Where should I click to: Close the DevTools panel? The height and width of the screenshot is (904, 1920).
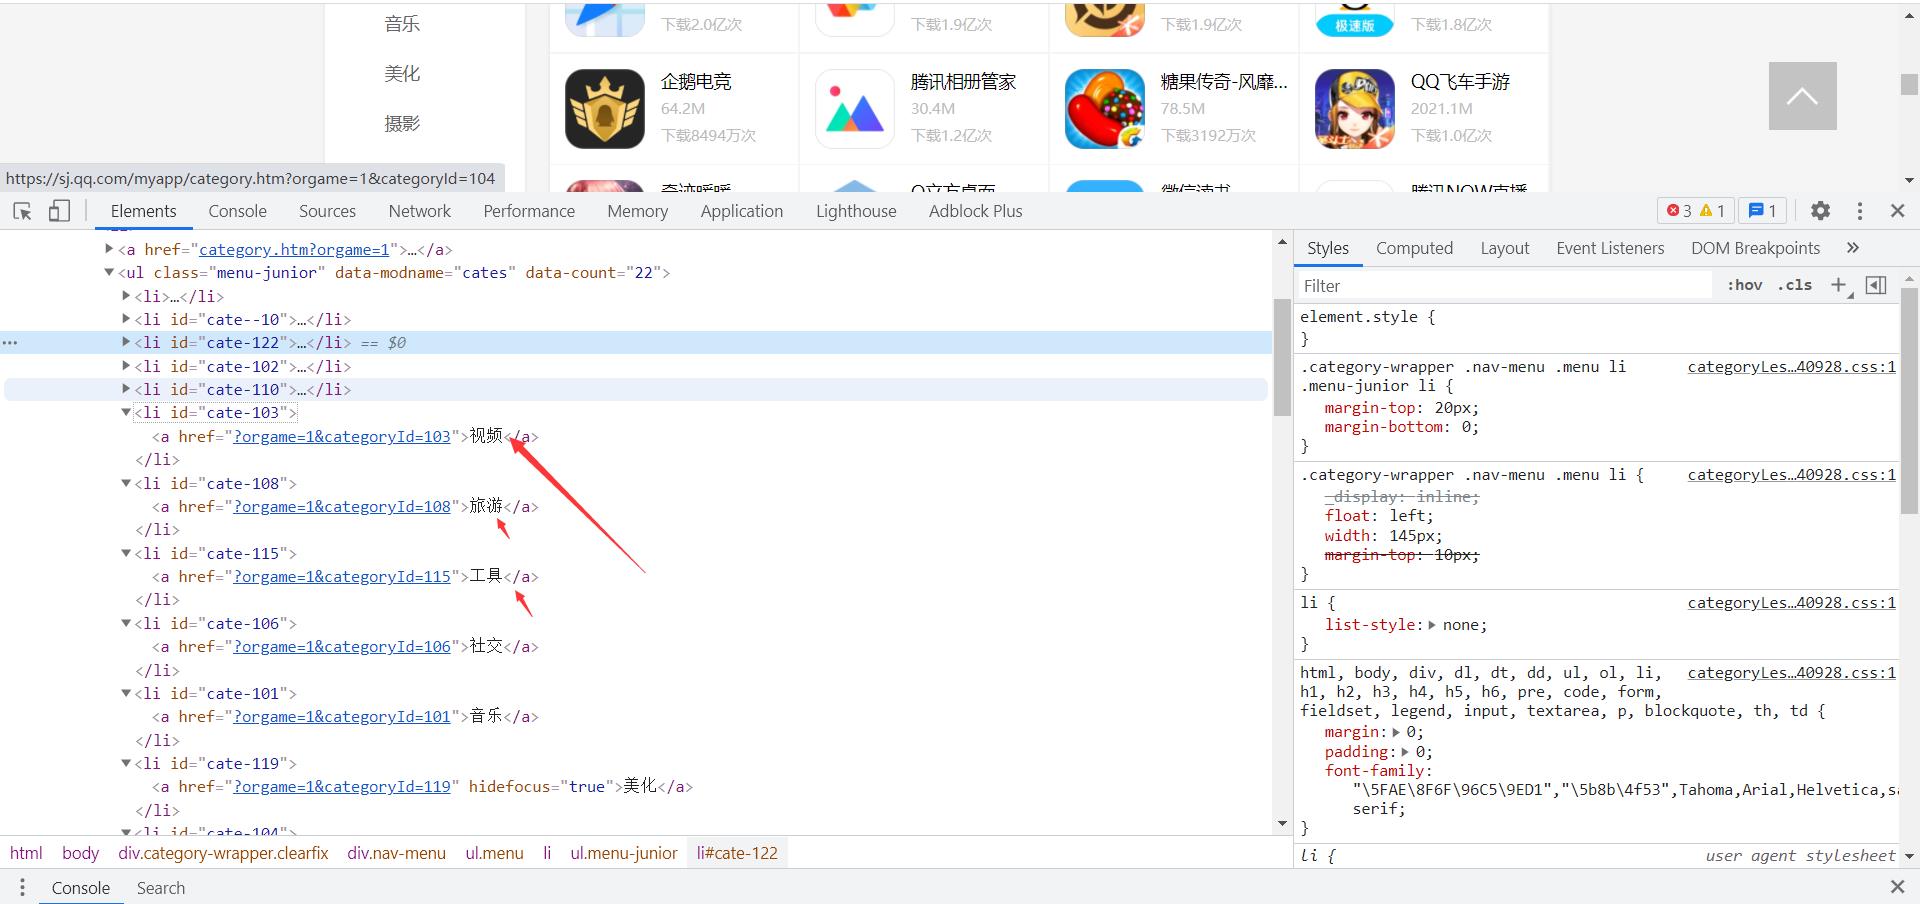(x=1897, y=211)
